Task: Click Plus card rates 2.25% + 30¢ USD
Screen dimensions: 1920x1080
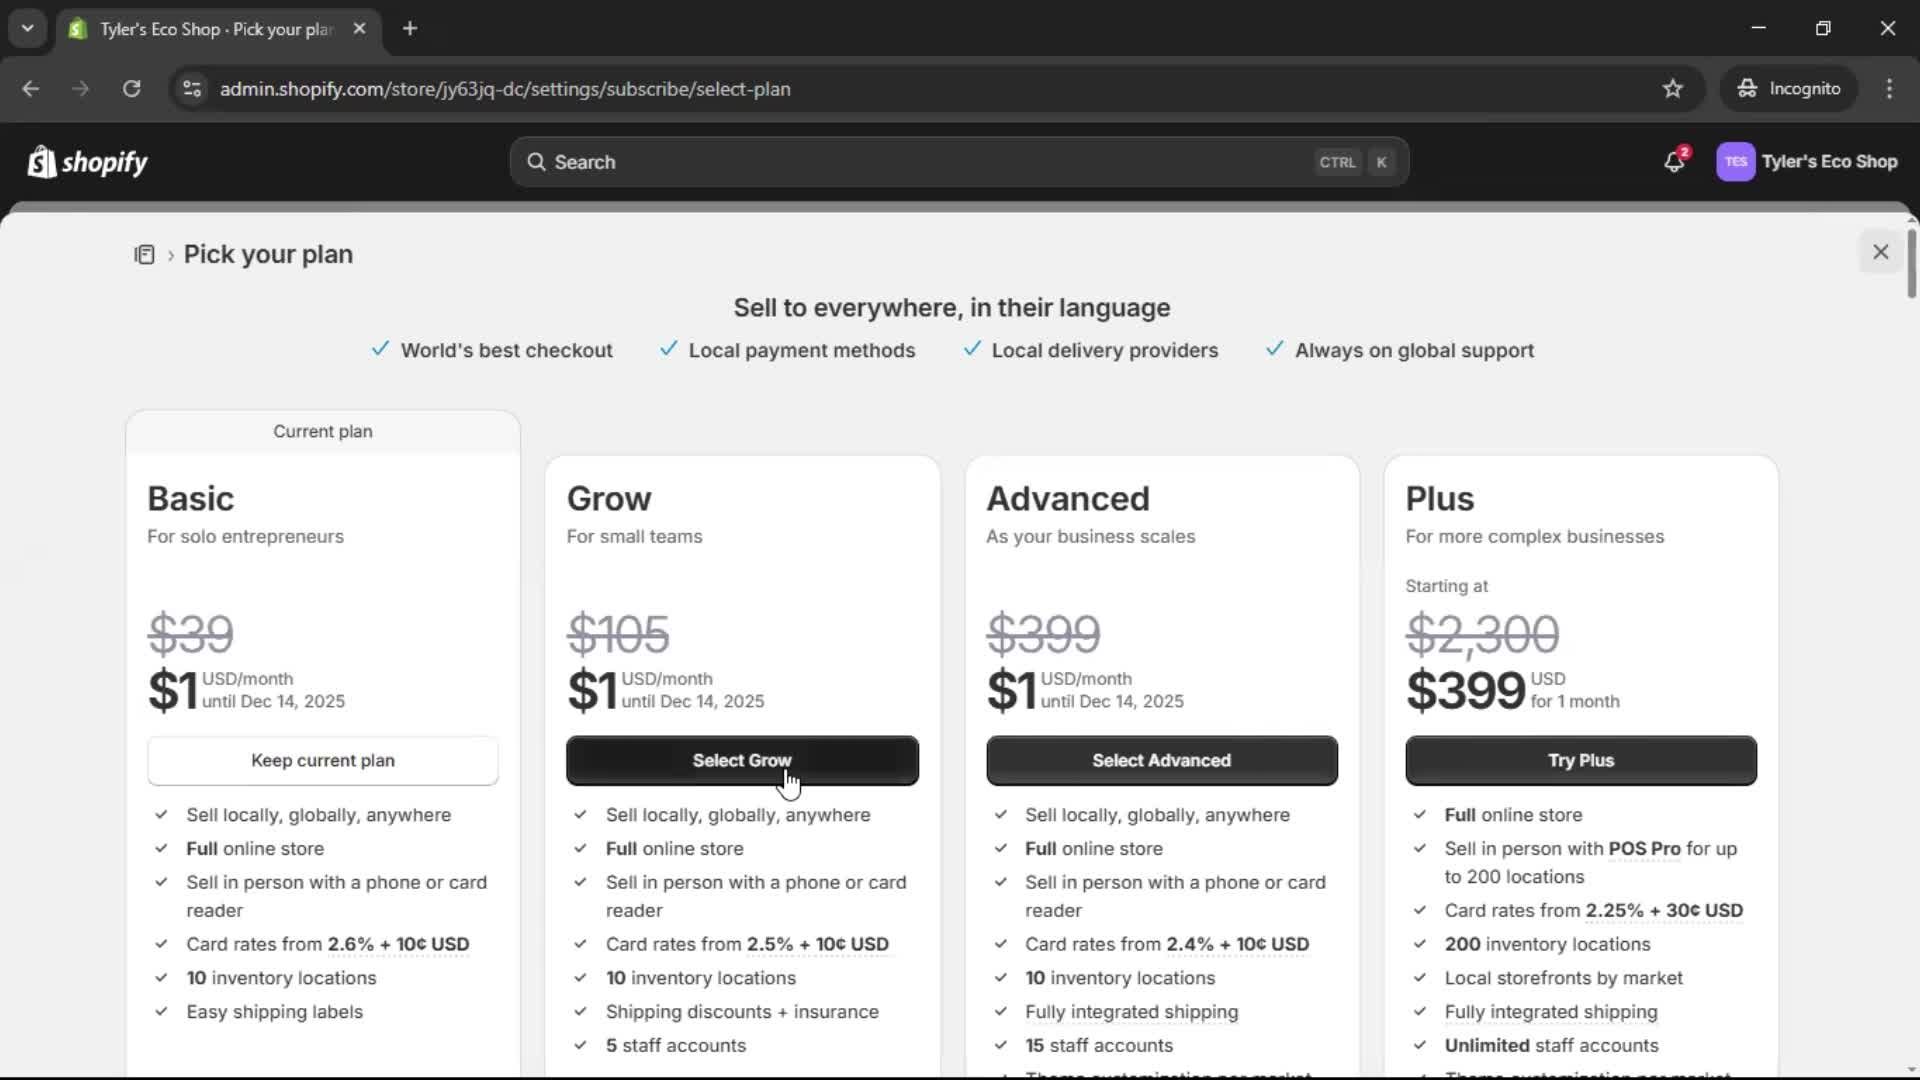Action: (x=1664, y=911)
